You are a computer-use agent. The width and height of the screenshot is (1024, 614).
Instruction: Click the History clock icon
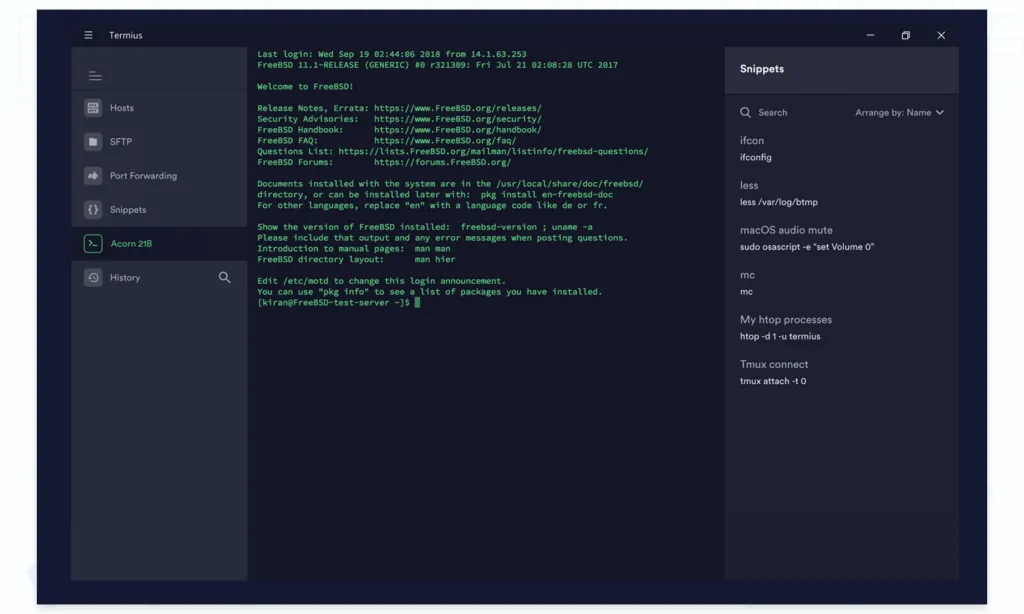click(93, 278)
